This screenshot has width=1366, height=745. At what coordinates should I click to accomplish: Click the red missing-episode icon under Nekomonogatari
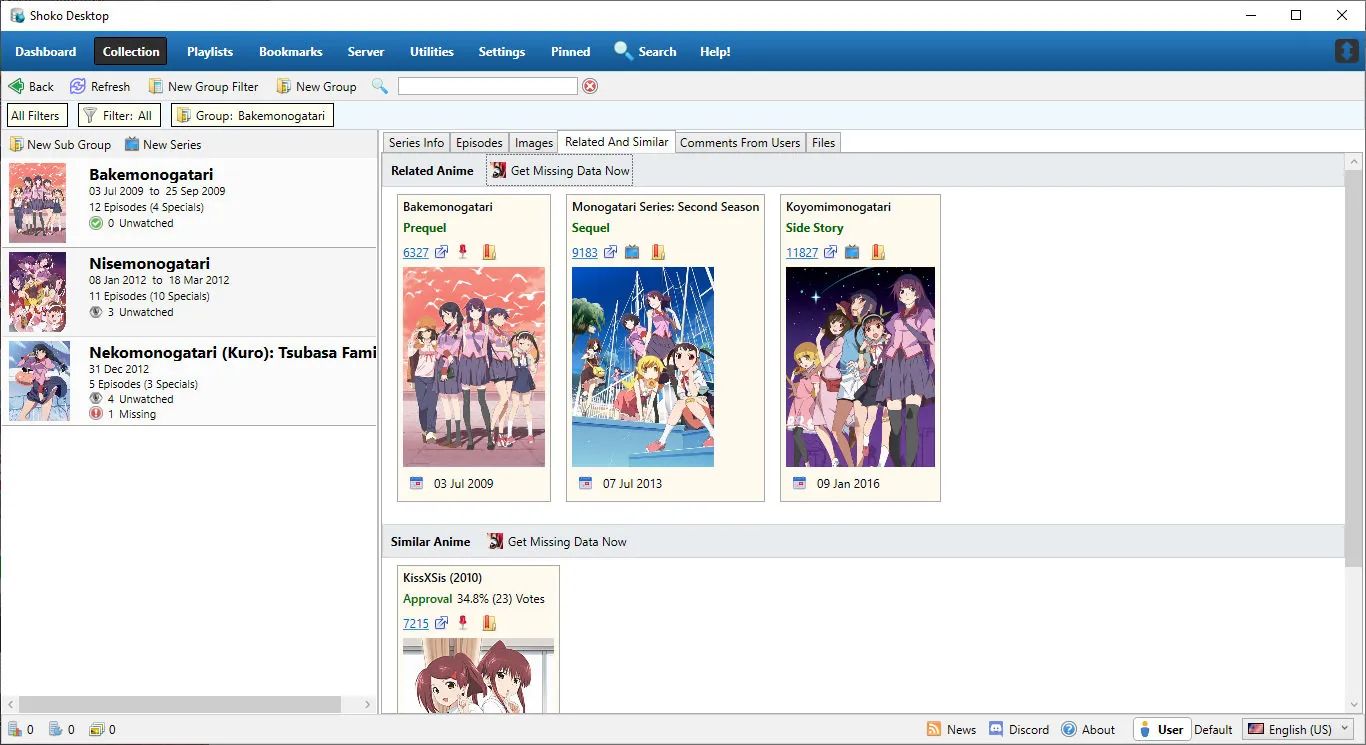(x=96, y=413)
